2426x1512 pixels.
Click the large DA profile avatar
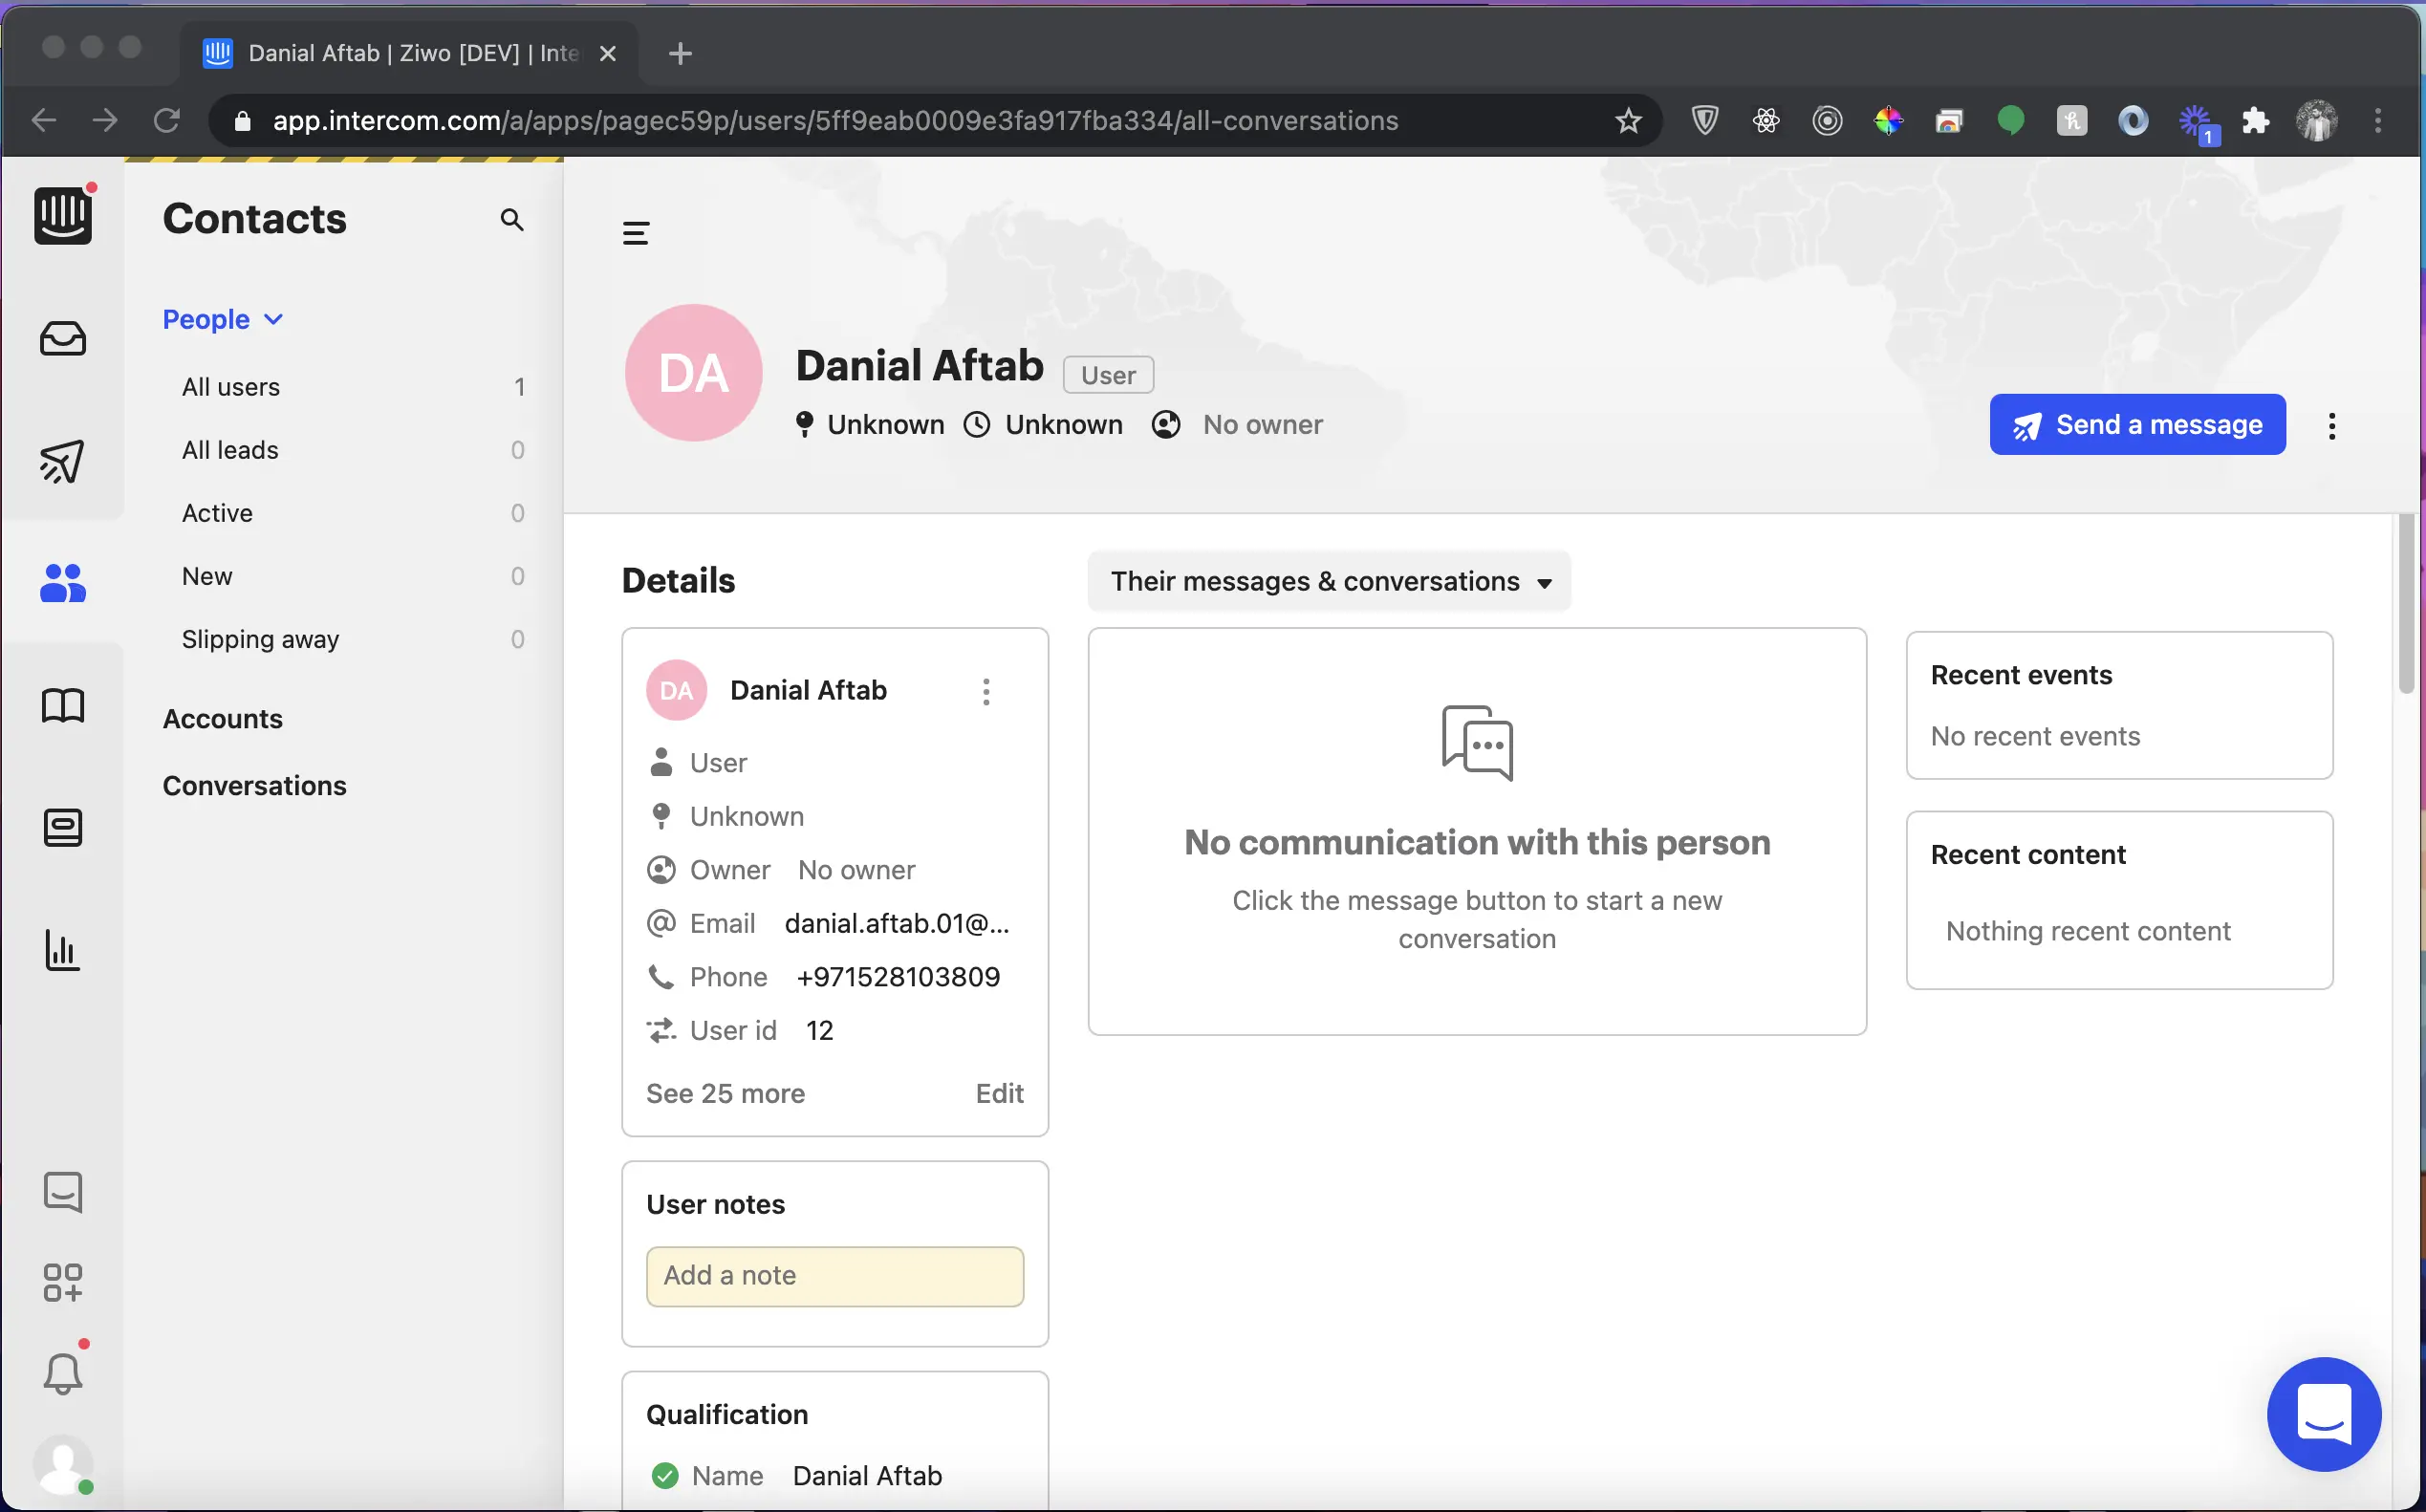pyautogui.click(x=694, y=373)
